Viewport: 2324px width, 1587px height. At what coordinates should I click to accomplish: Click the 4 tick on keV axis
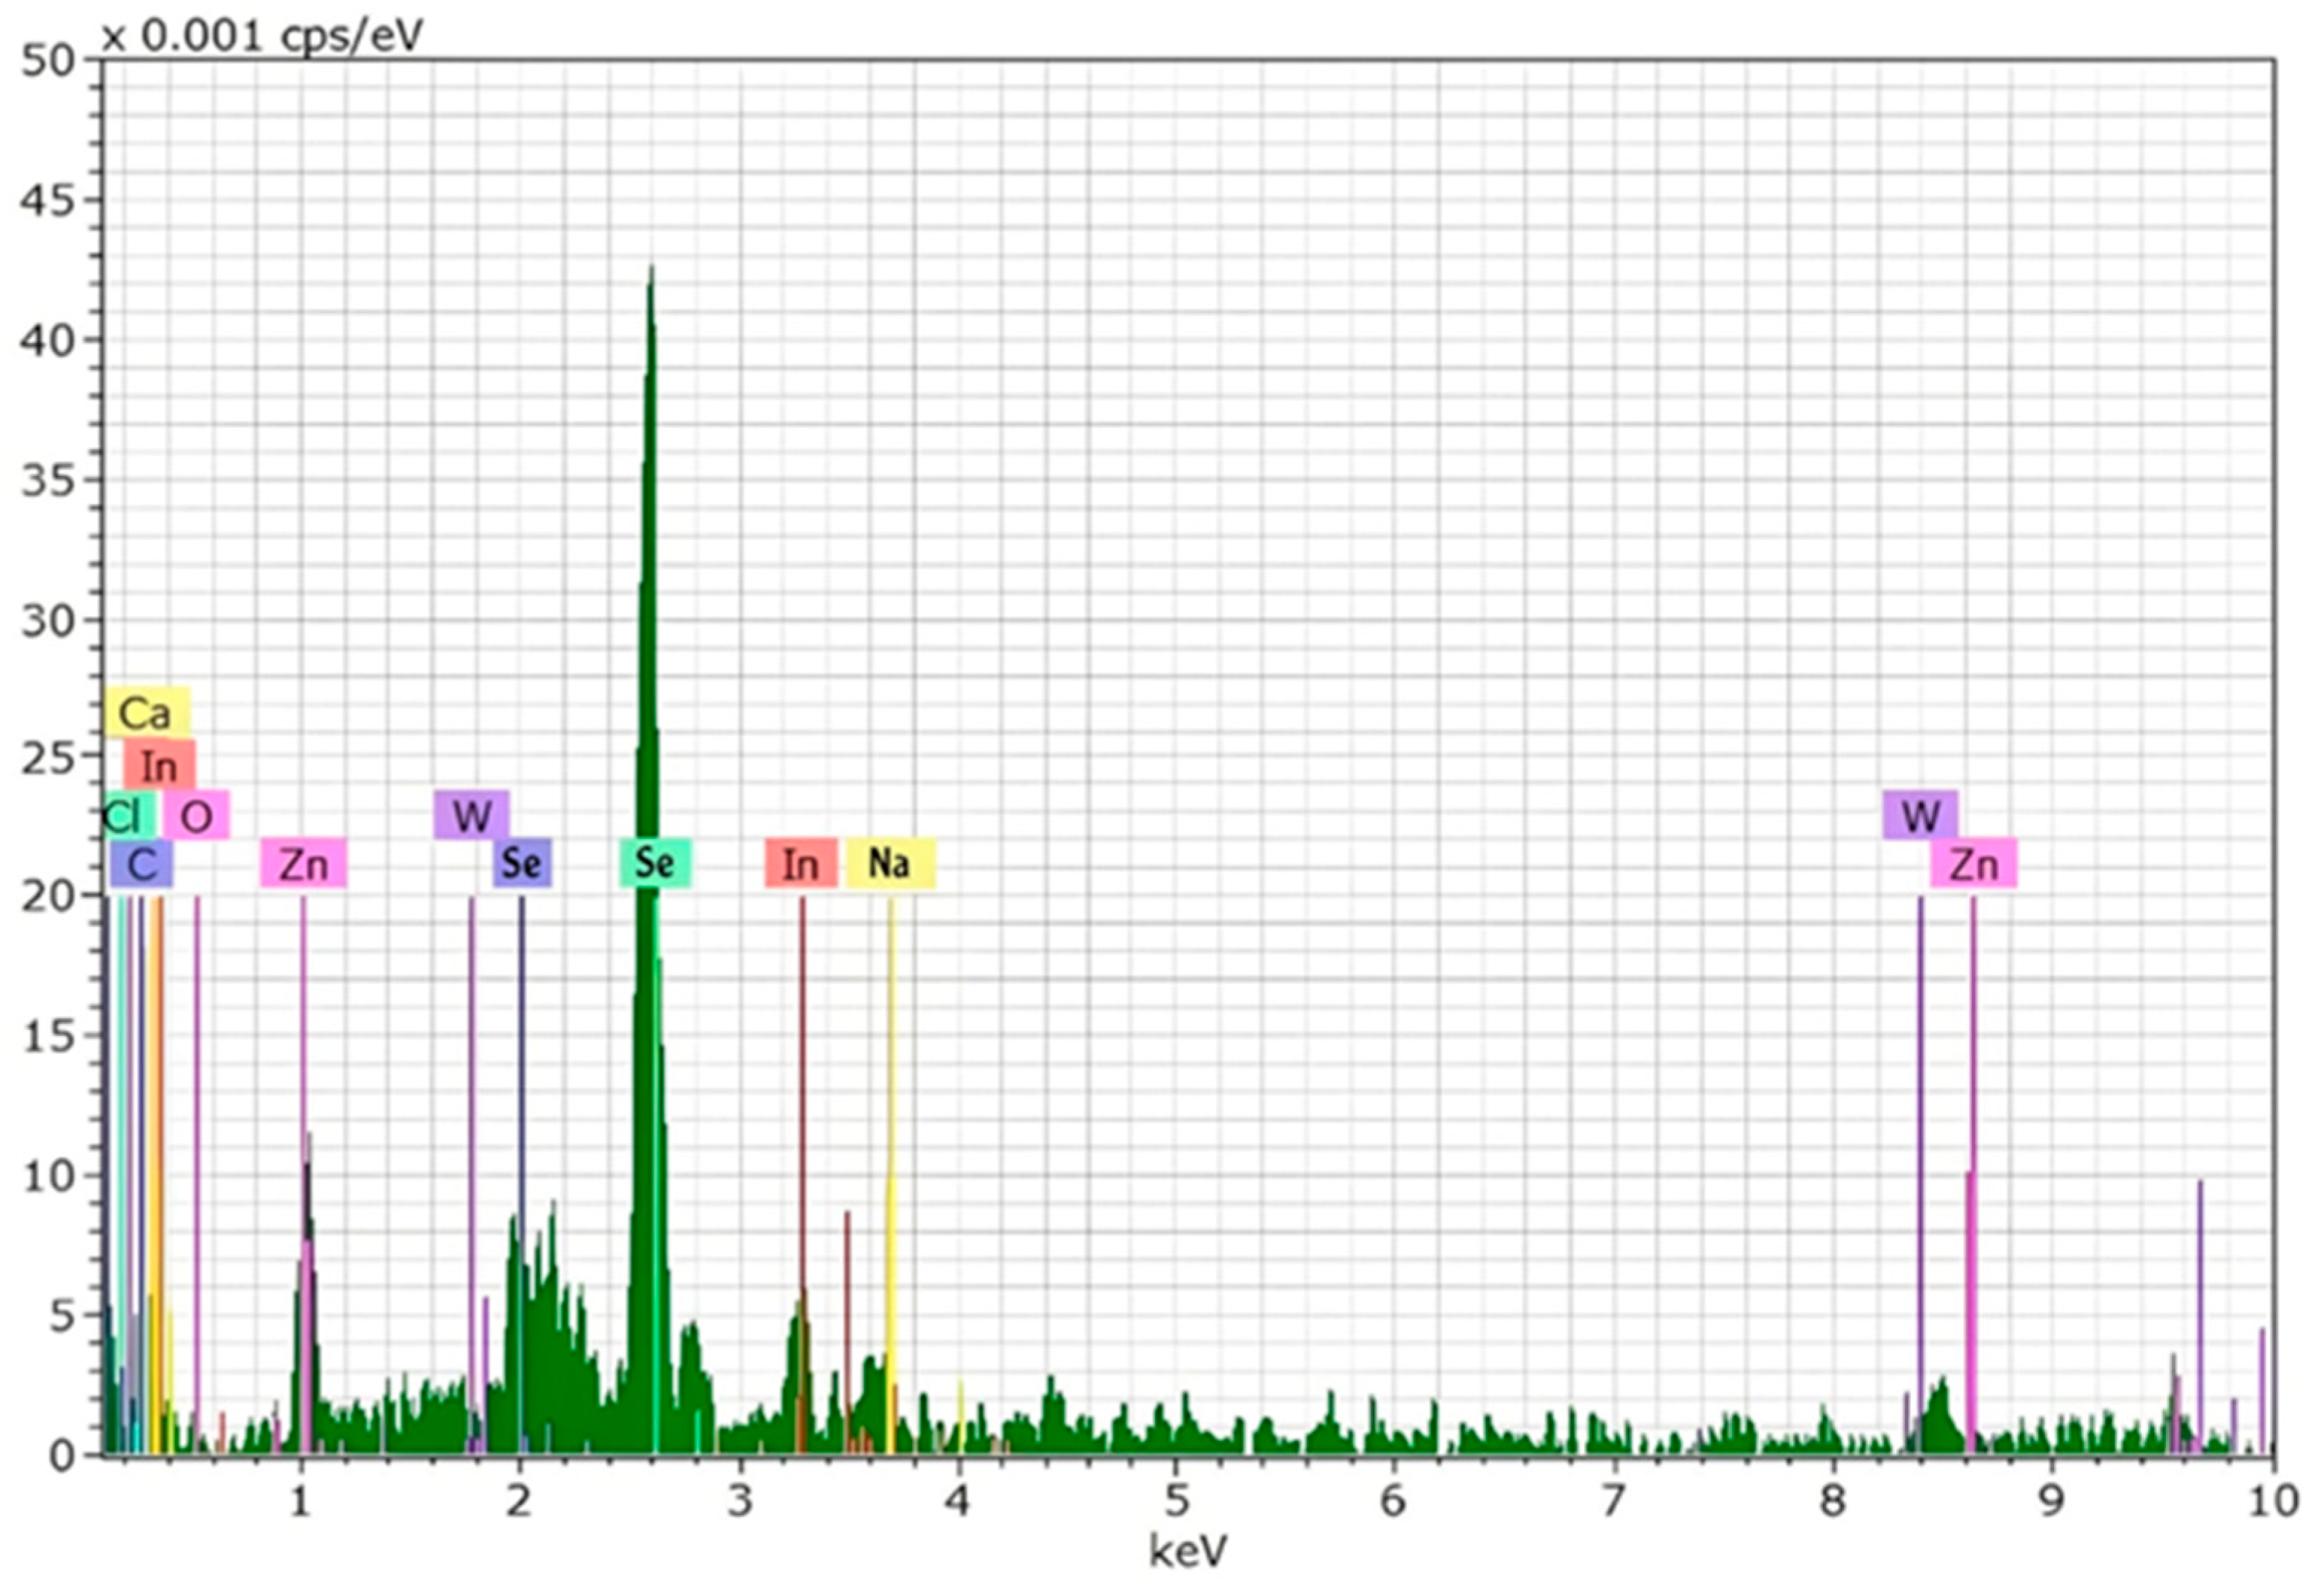[x=957, y=1502]
